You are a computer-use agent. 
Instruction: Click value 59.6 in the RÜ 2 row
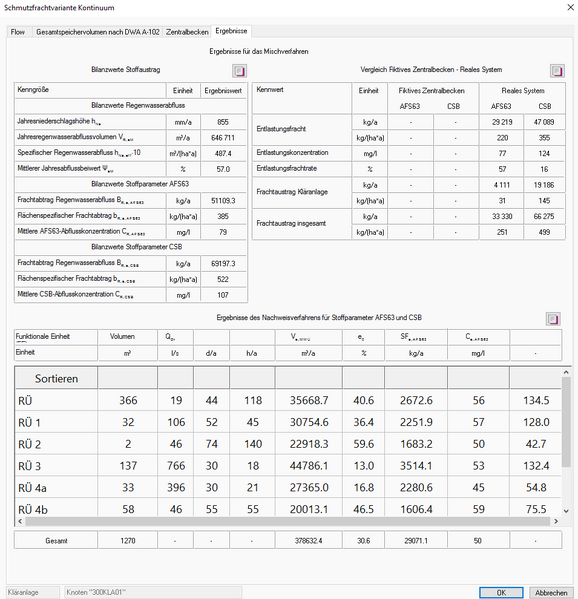point(363,444)
